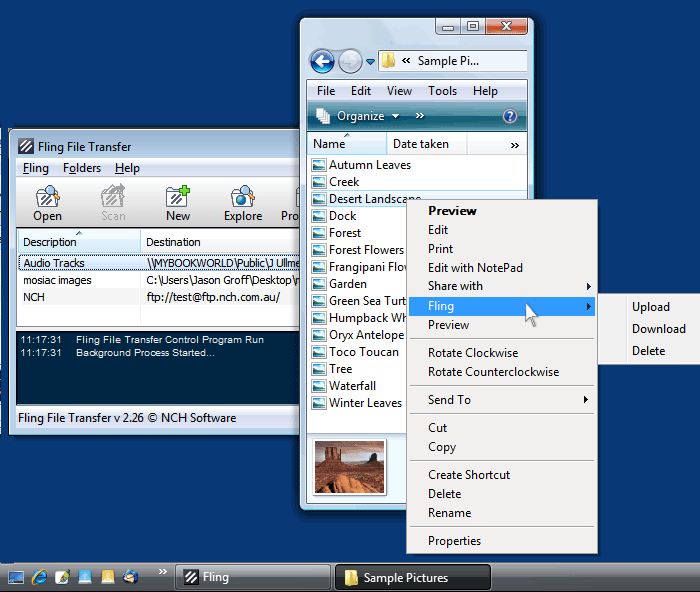
Task: Click the Explore icon in Fling toolbar
Action: 242,196
